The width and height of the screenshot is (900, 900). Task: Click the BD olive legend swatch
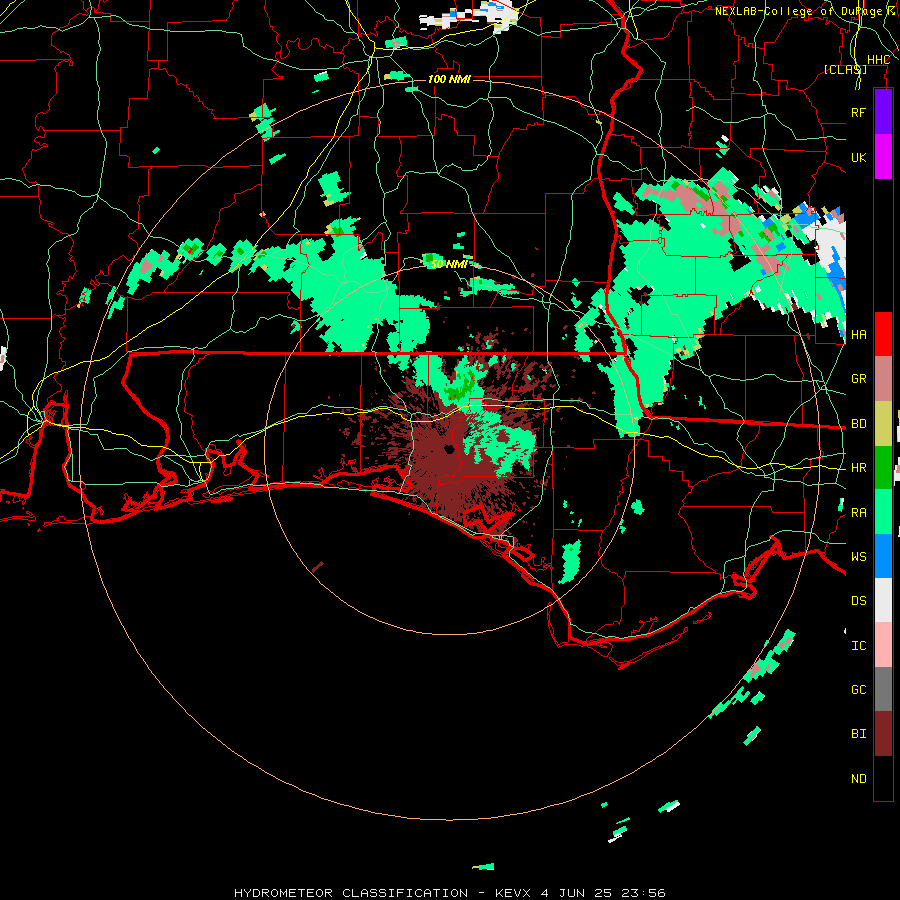tap(883, 423)
